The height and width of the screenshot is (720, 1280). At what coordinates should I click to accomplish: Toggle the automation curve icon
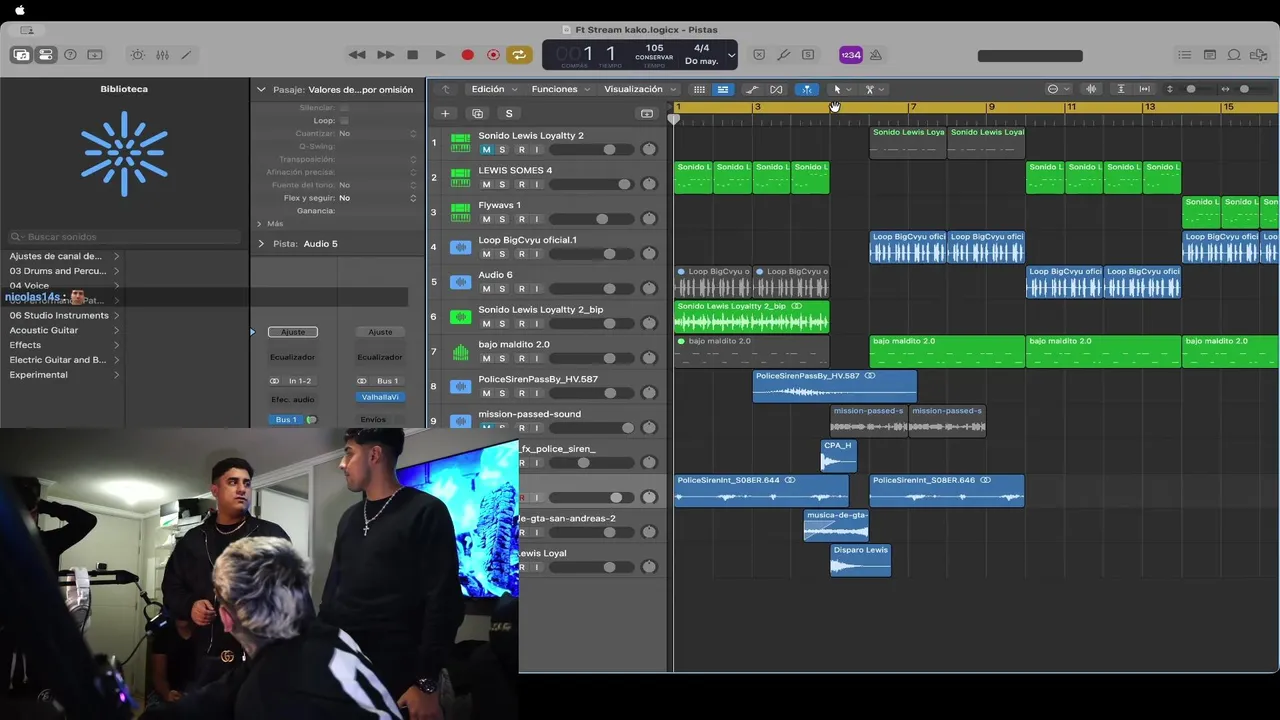pyautogui.click(x=752, y=89)
